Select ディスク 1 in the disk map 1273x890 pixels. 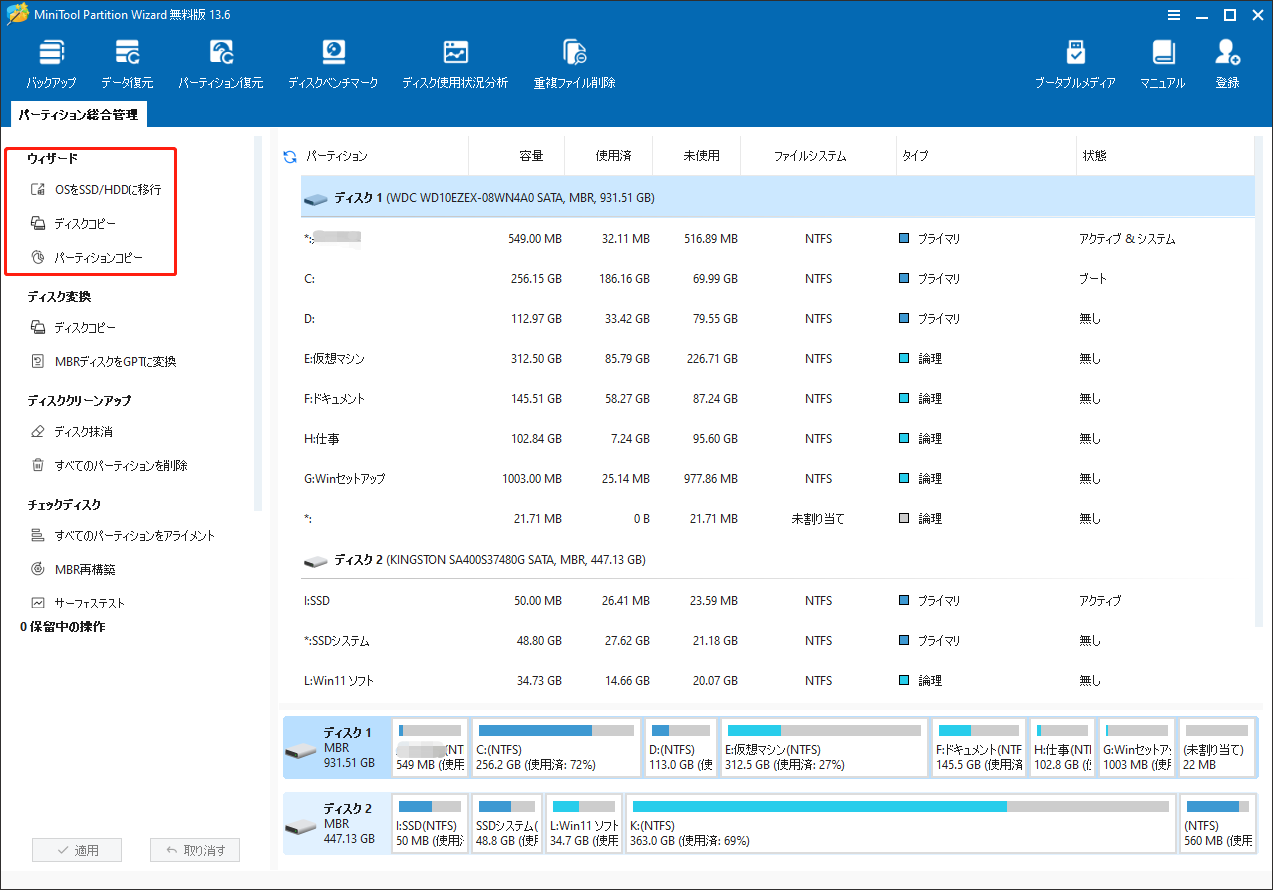point(336,747)
